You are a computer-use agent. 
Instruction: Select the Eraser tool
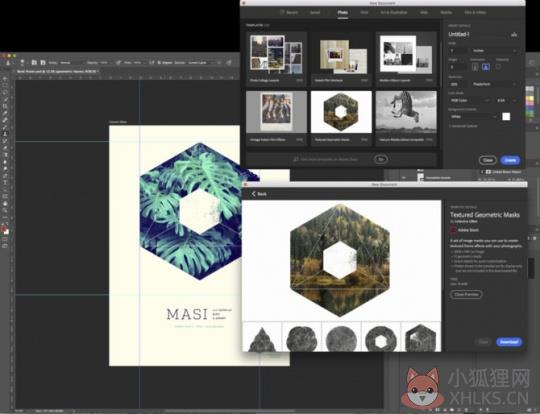point(5,147)
